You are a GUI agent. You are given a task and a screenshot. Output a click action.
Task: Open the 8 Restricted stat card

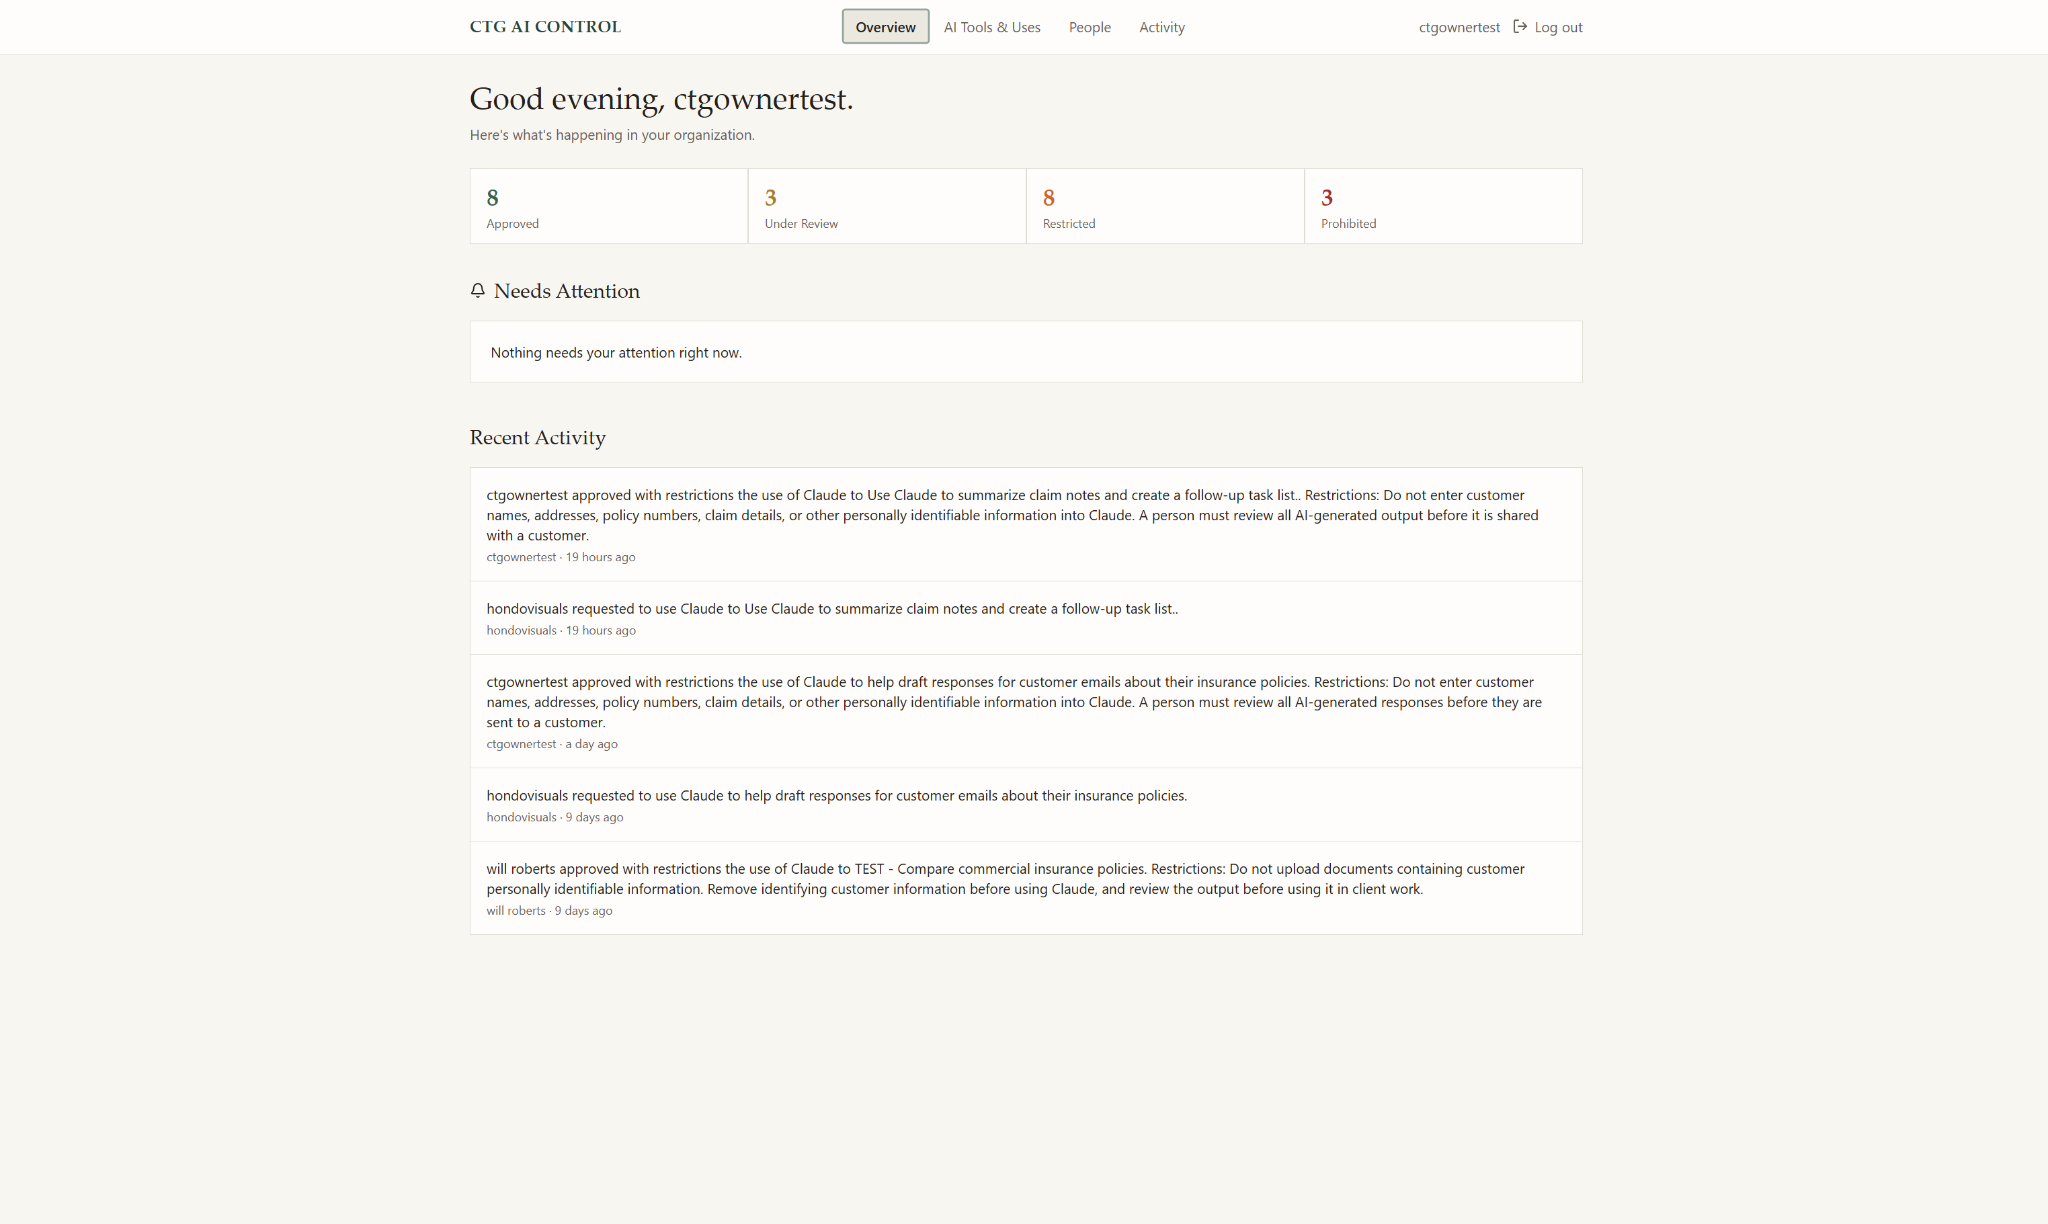click(x=1165, y=206)
